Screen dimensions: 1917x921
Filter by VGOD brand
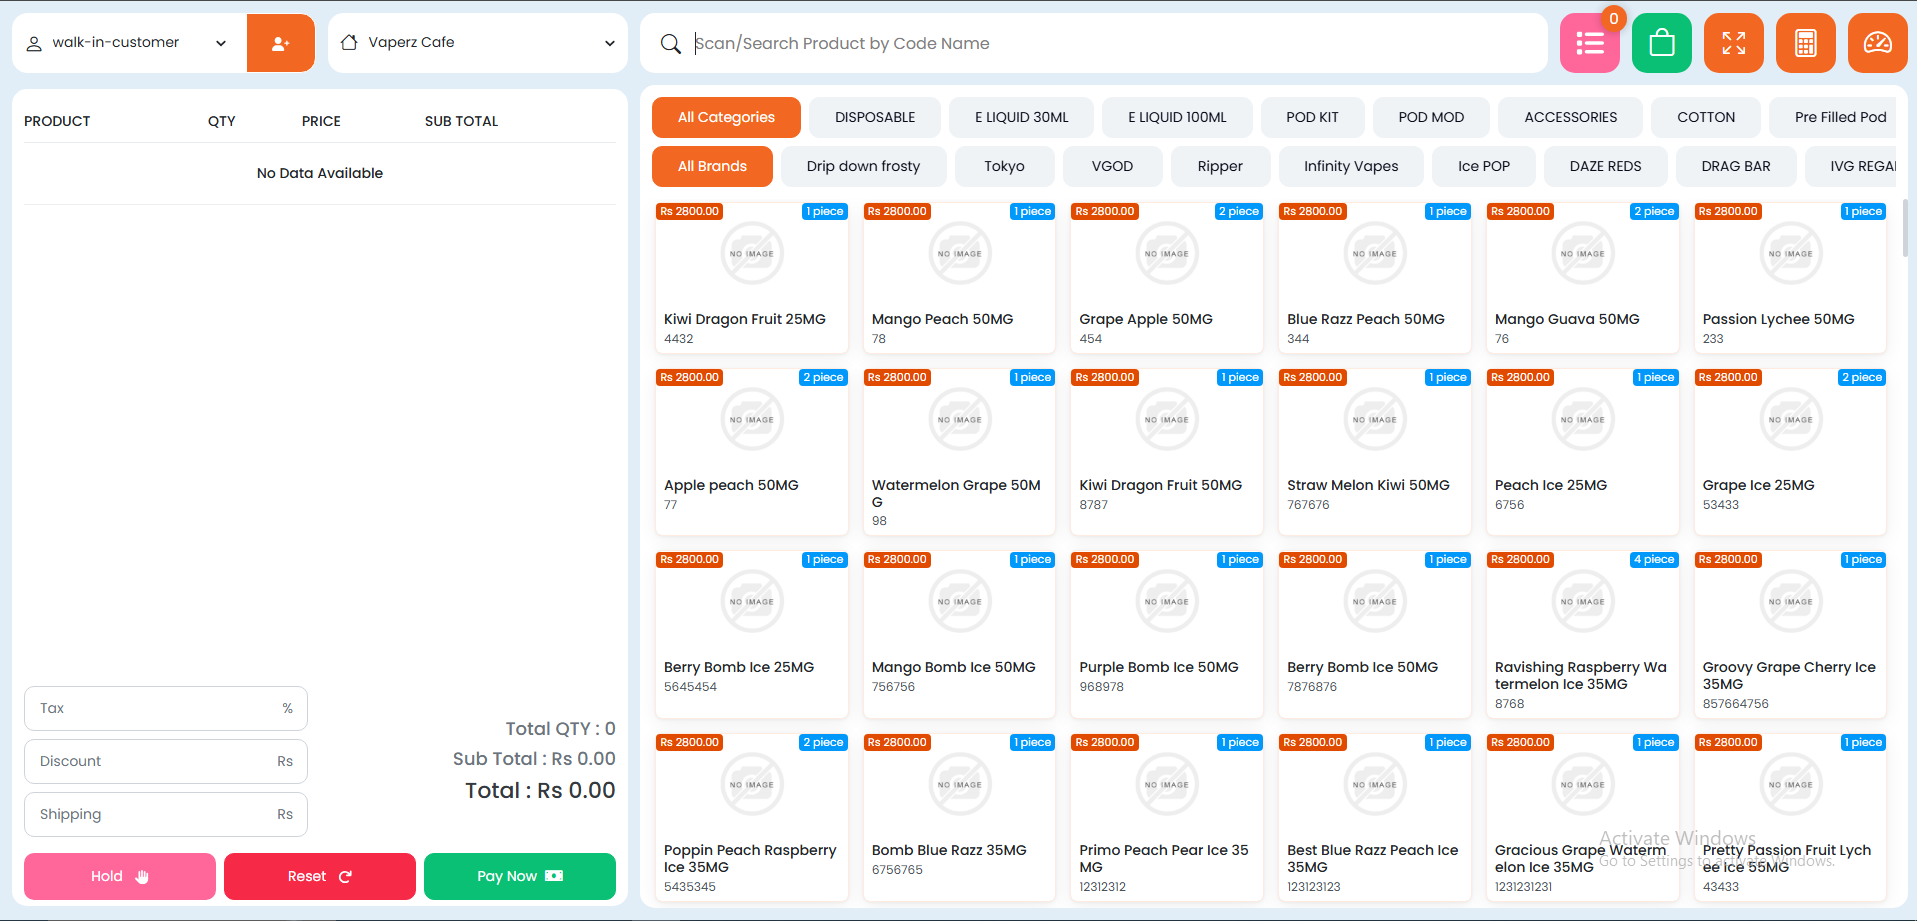[x=1112, y=166]
